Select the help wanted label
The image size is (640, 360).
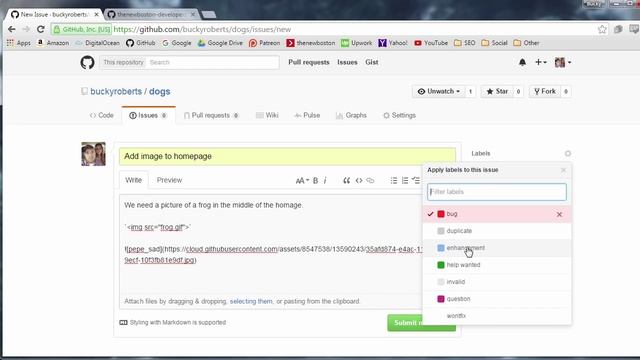[x=497, y=265]
